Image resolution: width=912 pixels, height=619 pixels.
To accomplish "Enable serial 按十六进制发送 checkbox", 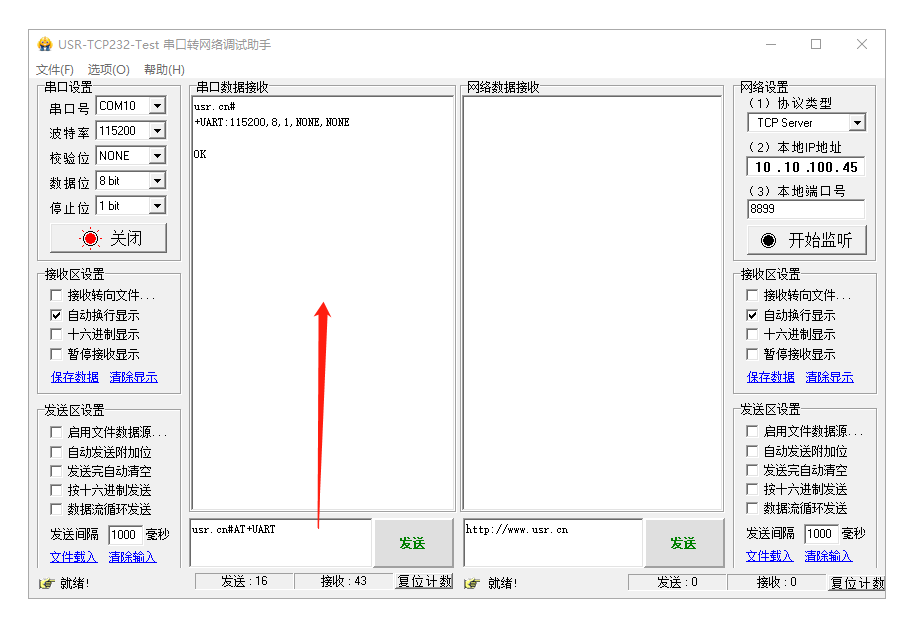I will tap(56, 490).
